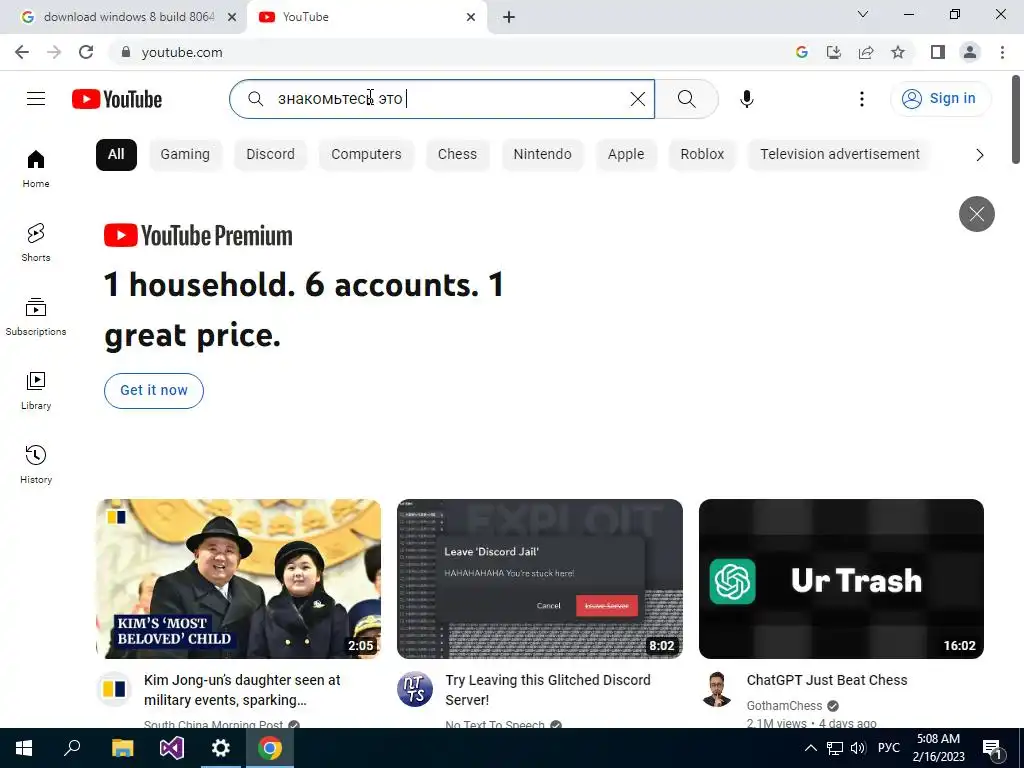Bookmark this page with the star
The image size is (1024, 768).
(898, 52)
